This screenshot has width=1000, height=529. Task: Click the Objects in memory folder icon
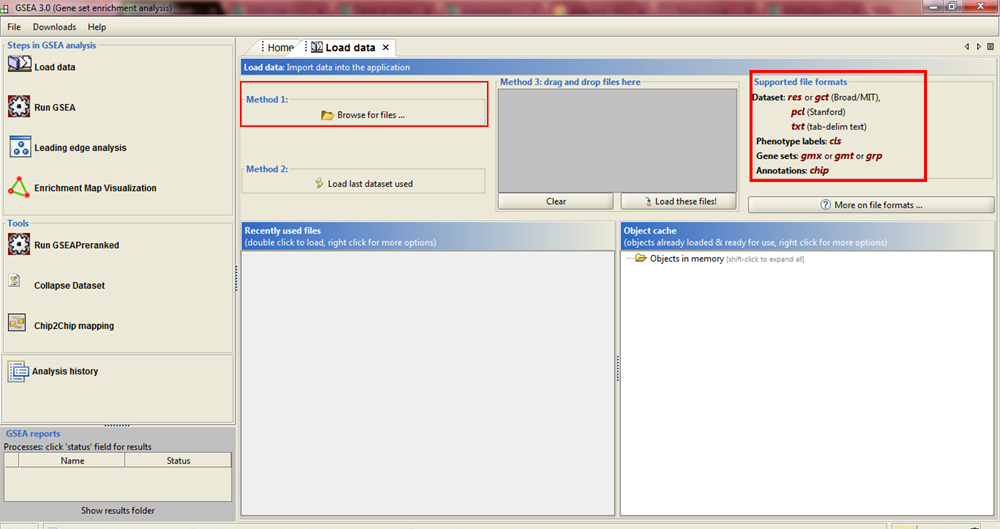640,258
